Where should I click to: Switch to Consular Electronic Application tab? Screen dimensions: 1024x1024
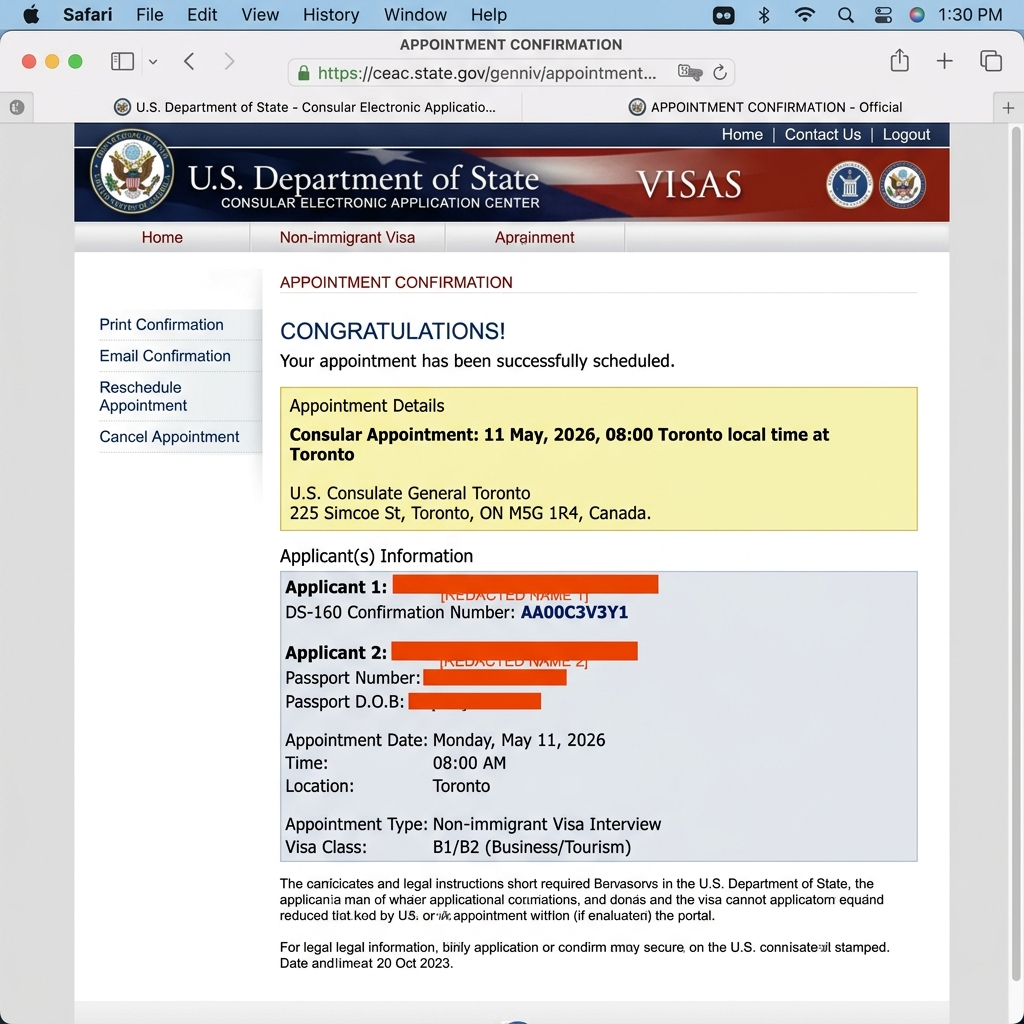pyautogui.click(x=304, y=107)
